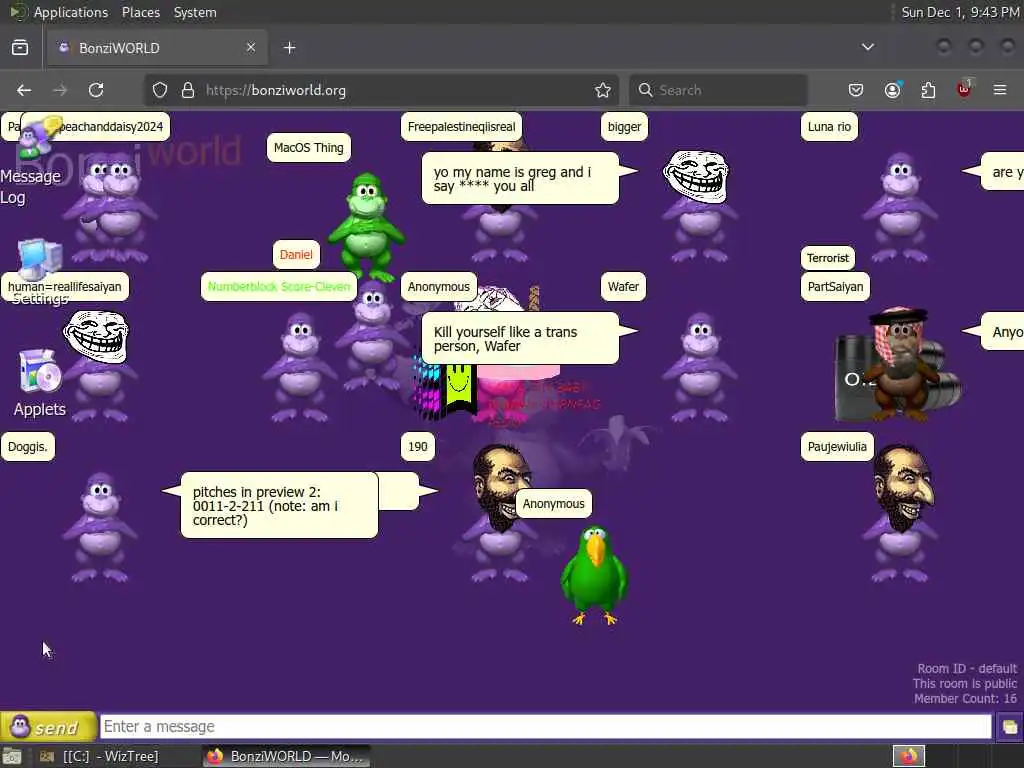Screen dimensions: 1024x768
Task: Click the Doggis. purple Bonzi
Action: point(100,526)
